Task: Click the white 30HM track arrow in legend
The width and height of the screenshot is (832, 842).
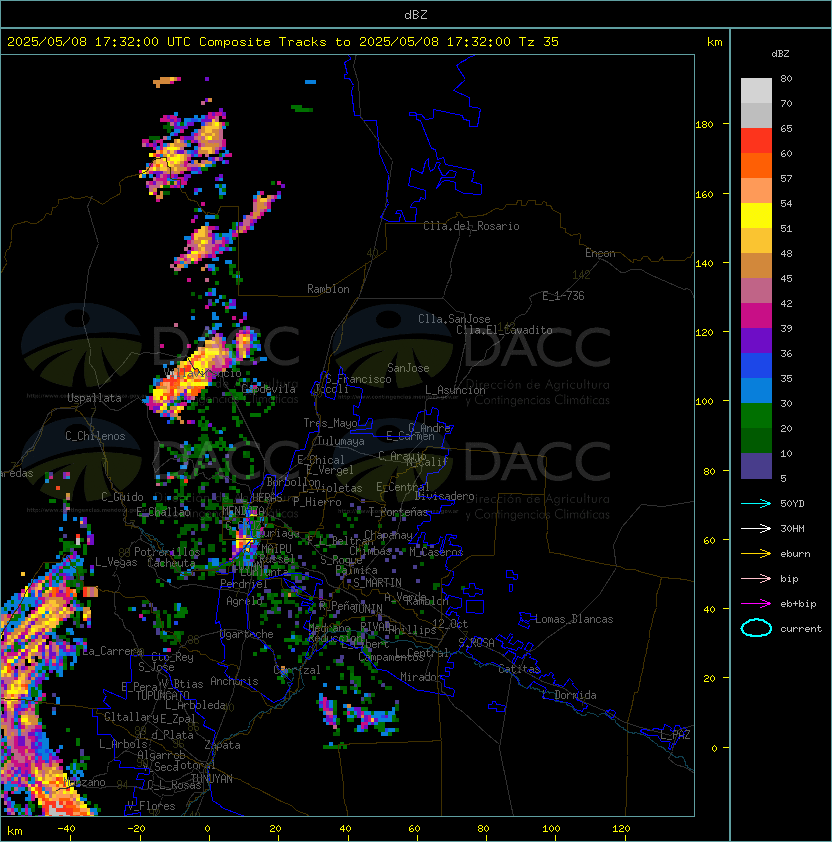Action: click(x=756, y=528)
